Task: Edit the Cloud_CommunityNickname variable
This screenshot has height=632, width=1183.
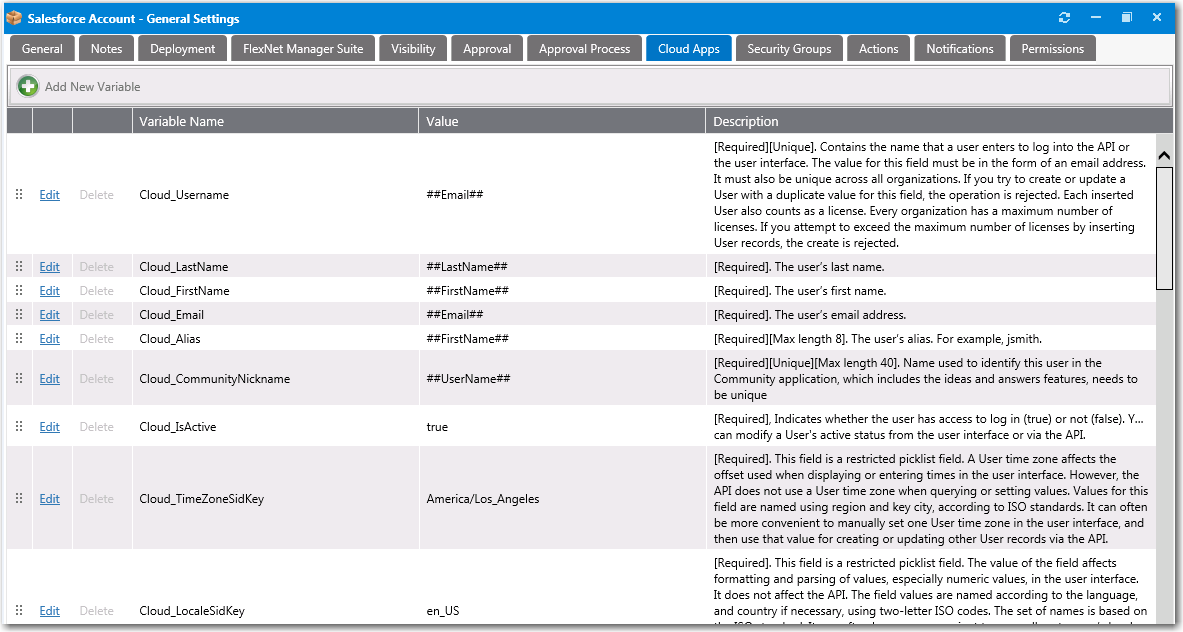Action: click(49, 378)
